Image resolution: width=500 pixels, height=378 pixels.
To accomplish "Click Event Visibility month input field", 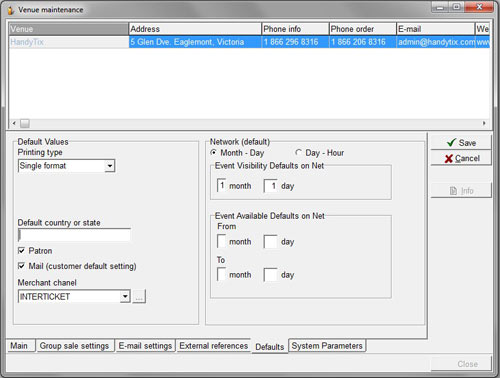I will (221, 186).
